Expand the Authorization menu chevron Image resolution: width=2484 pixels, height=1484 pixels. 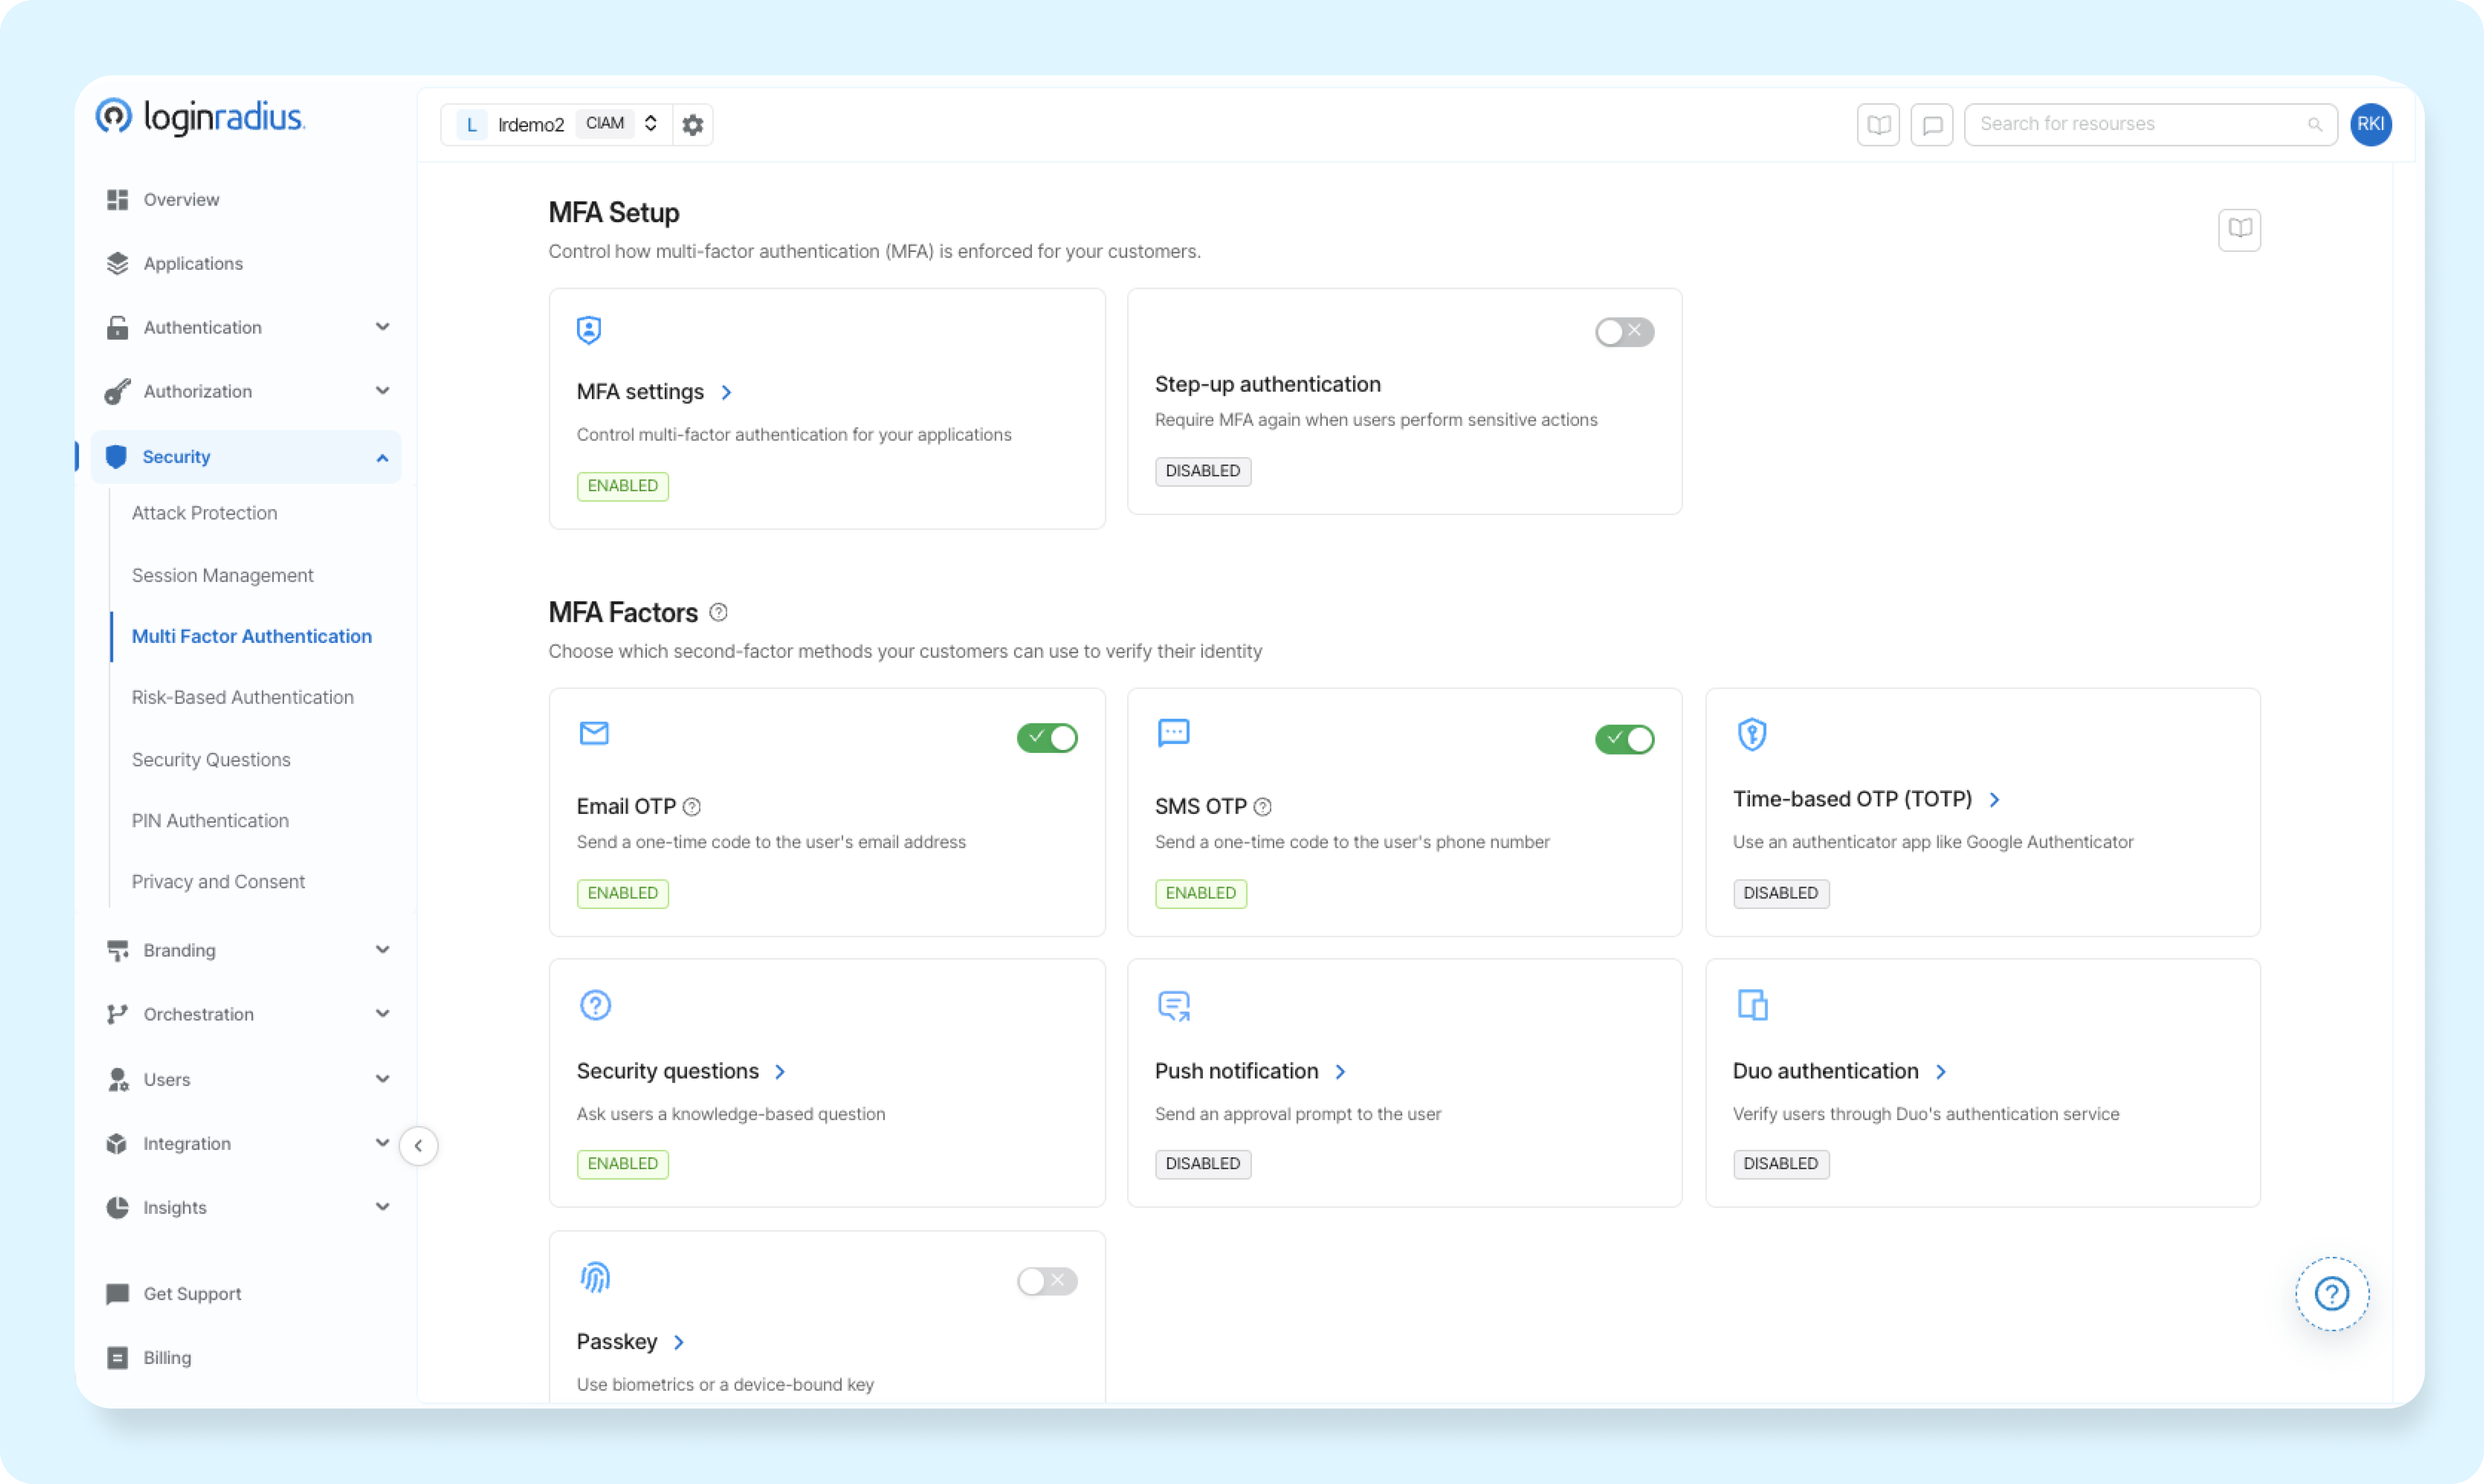[x=382, y=391]
